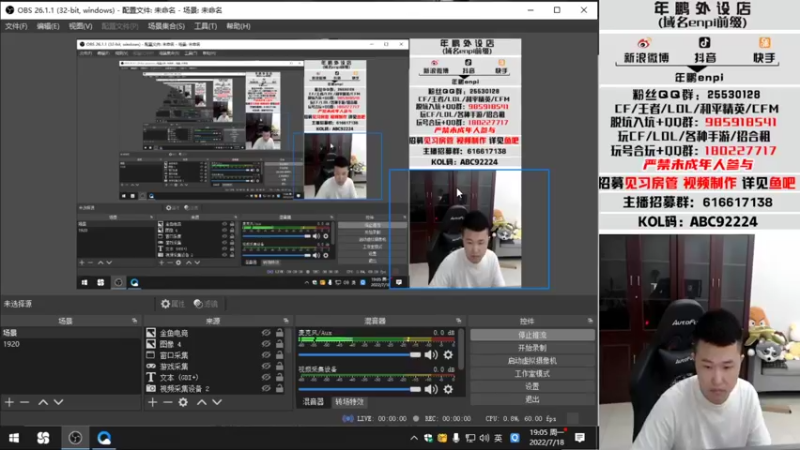The width and height of the screenshot is (800, 450).
Task: Select the 文本 (GDI+) source row
Action: 215,378
